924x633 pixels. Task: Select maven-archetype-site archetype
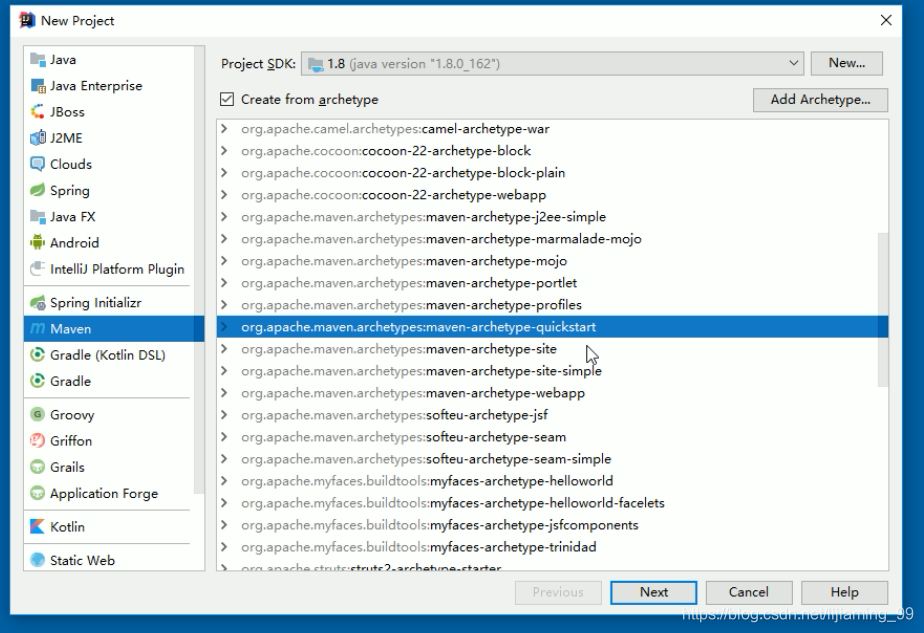(x=552, y=349)
